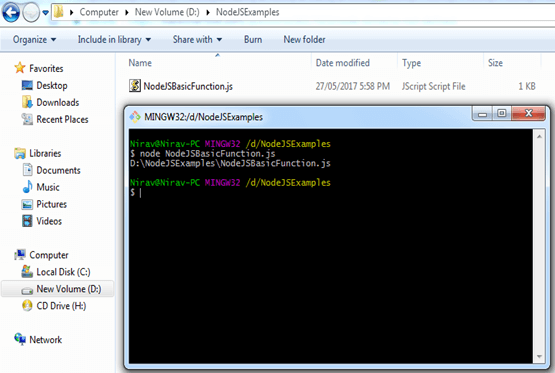Select Network in the navigation pane
This screenshot has width=555, height=373.
tap(45, 340)
